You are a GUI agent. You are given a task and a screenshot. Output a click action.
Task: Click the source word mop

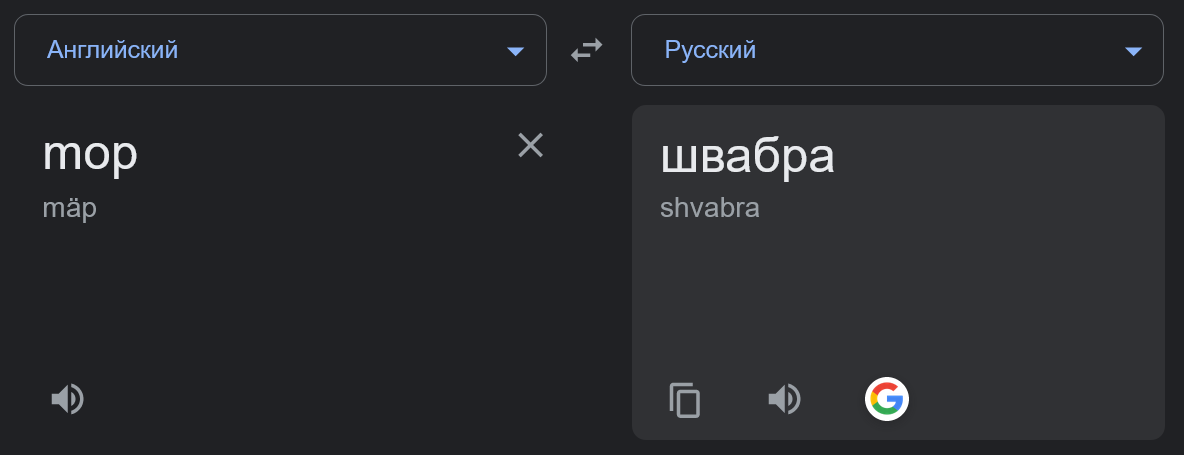(90, 153)
